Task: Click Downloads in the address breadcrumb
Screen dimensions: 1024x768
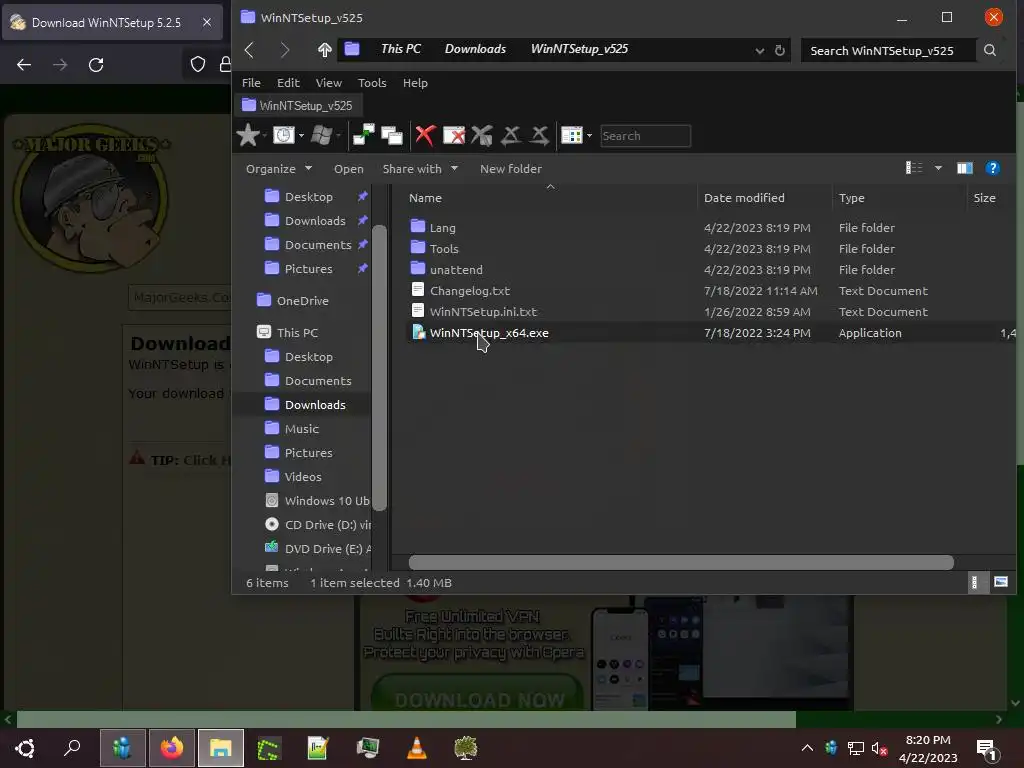Action: click(475, 49)
